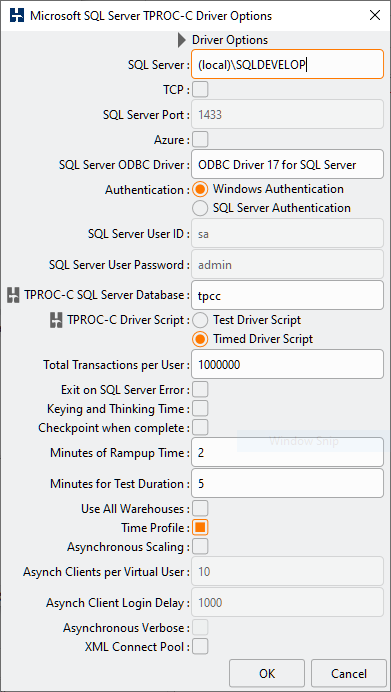Click the Cancel button
This screenshot has height=692, width=391.
point(349,673)
